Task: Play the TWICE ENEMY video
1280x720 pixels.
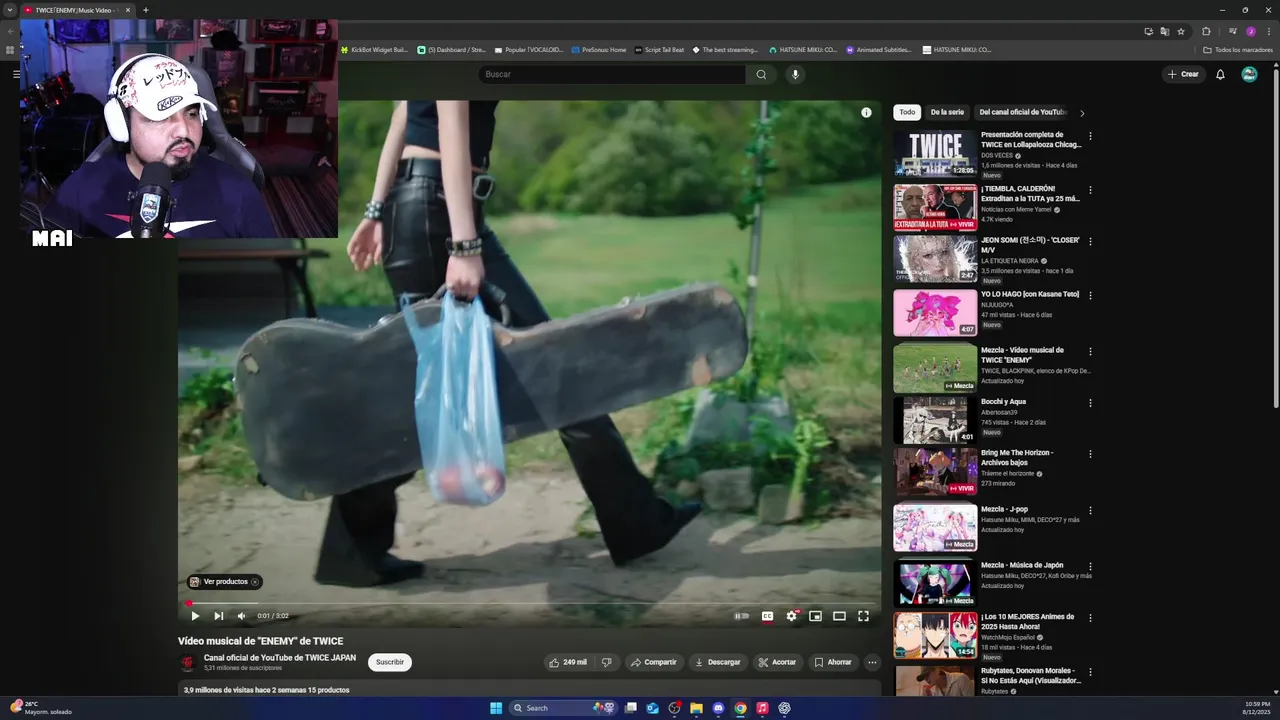Action: [x=195, y=616]
